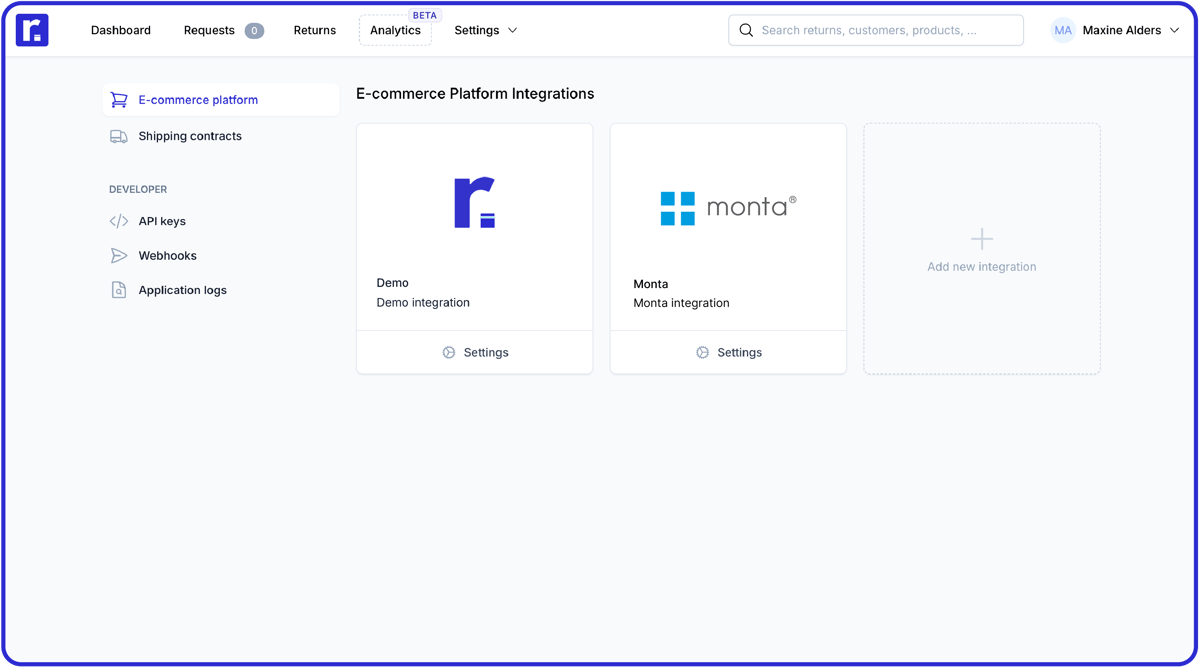Click the Requests count badge showing 0
This screenshot has height=667, width=1200.
coord(254,31)
